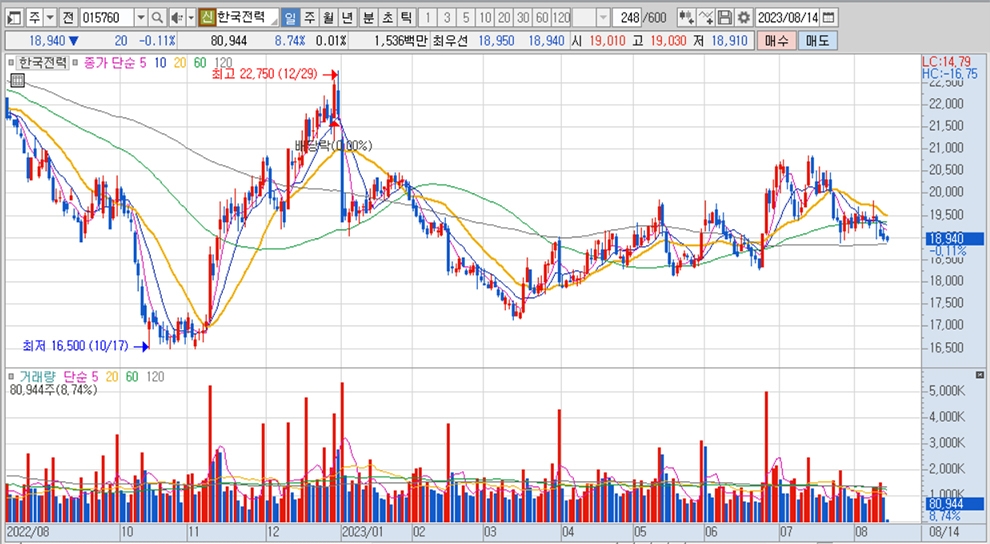Click the open price value 19,010
Image resolution: width=990 pixels, height=544 pixels.
tap(607, 41)
